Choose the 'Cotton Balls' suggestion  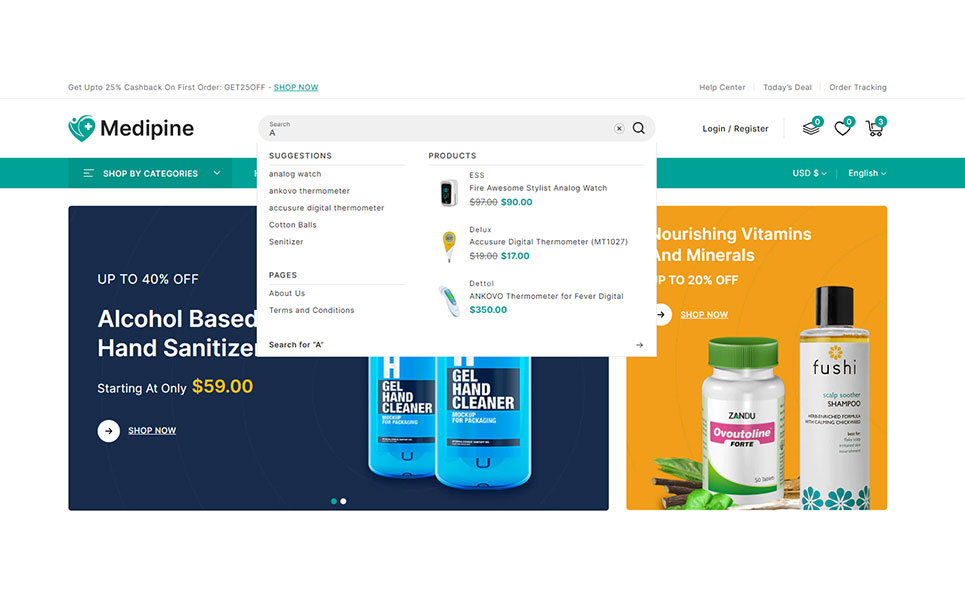pyautogui.click(x=292, y=225)
